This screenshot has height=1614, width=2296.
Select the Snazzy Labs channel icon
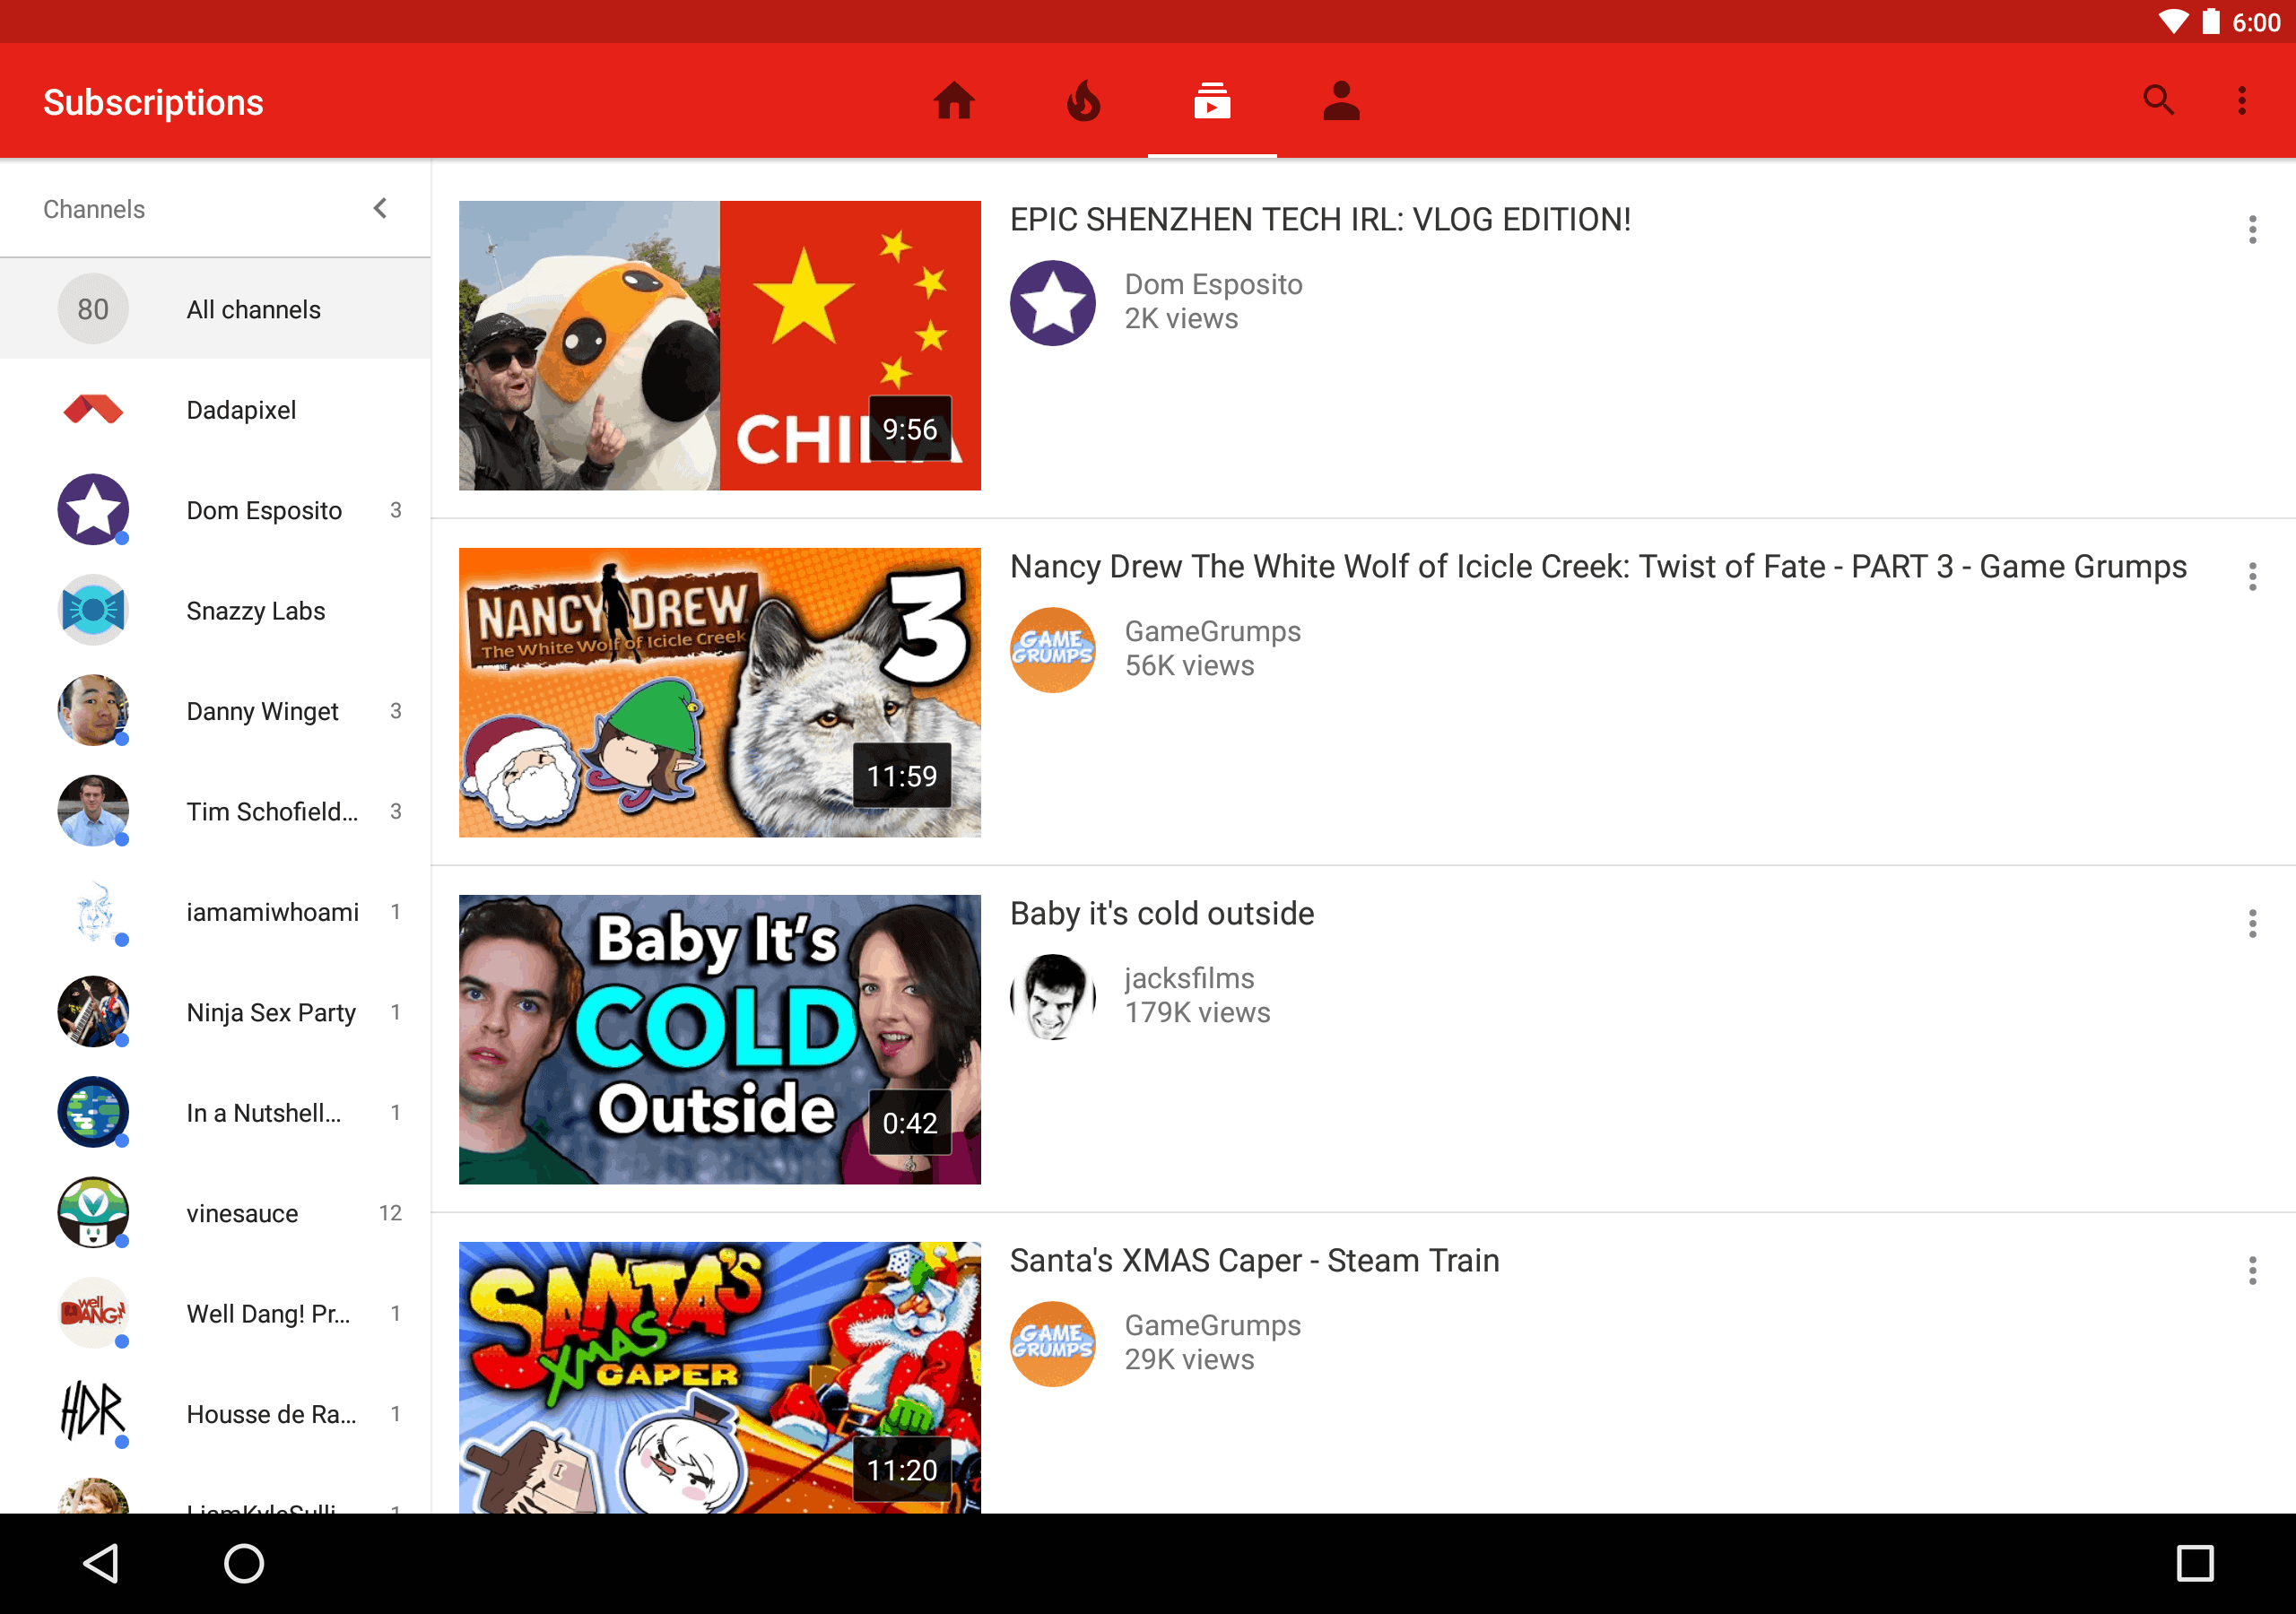pyautogui.click(x=93, y=610)
